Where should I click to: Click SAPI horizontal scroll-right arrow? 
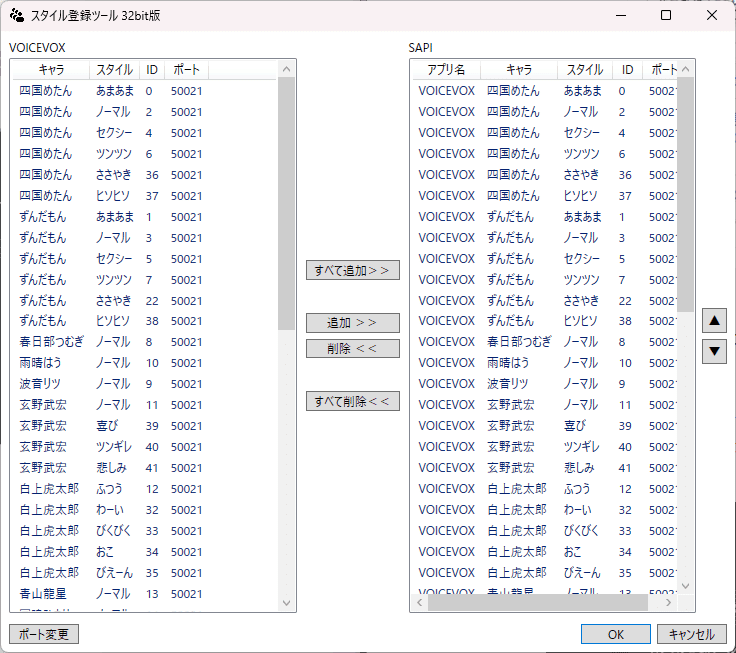point(669,602)
